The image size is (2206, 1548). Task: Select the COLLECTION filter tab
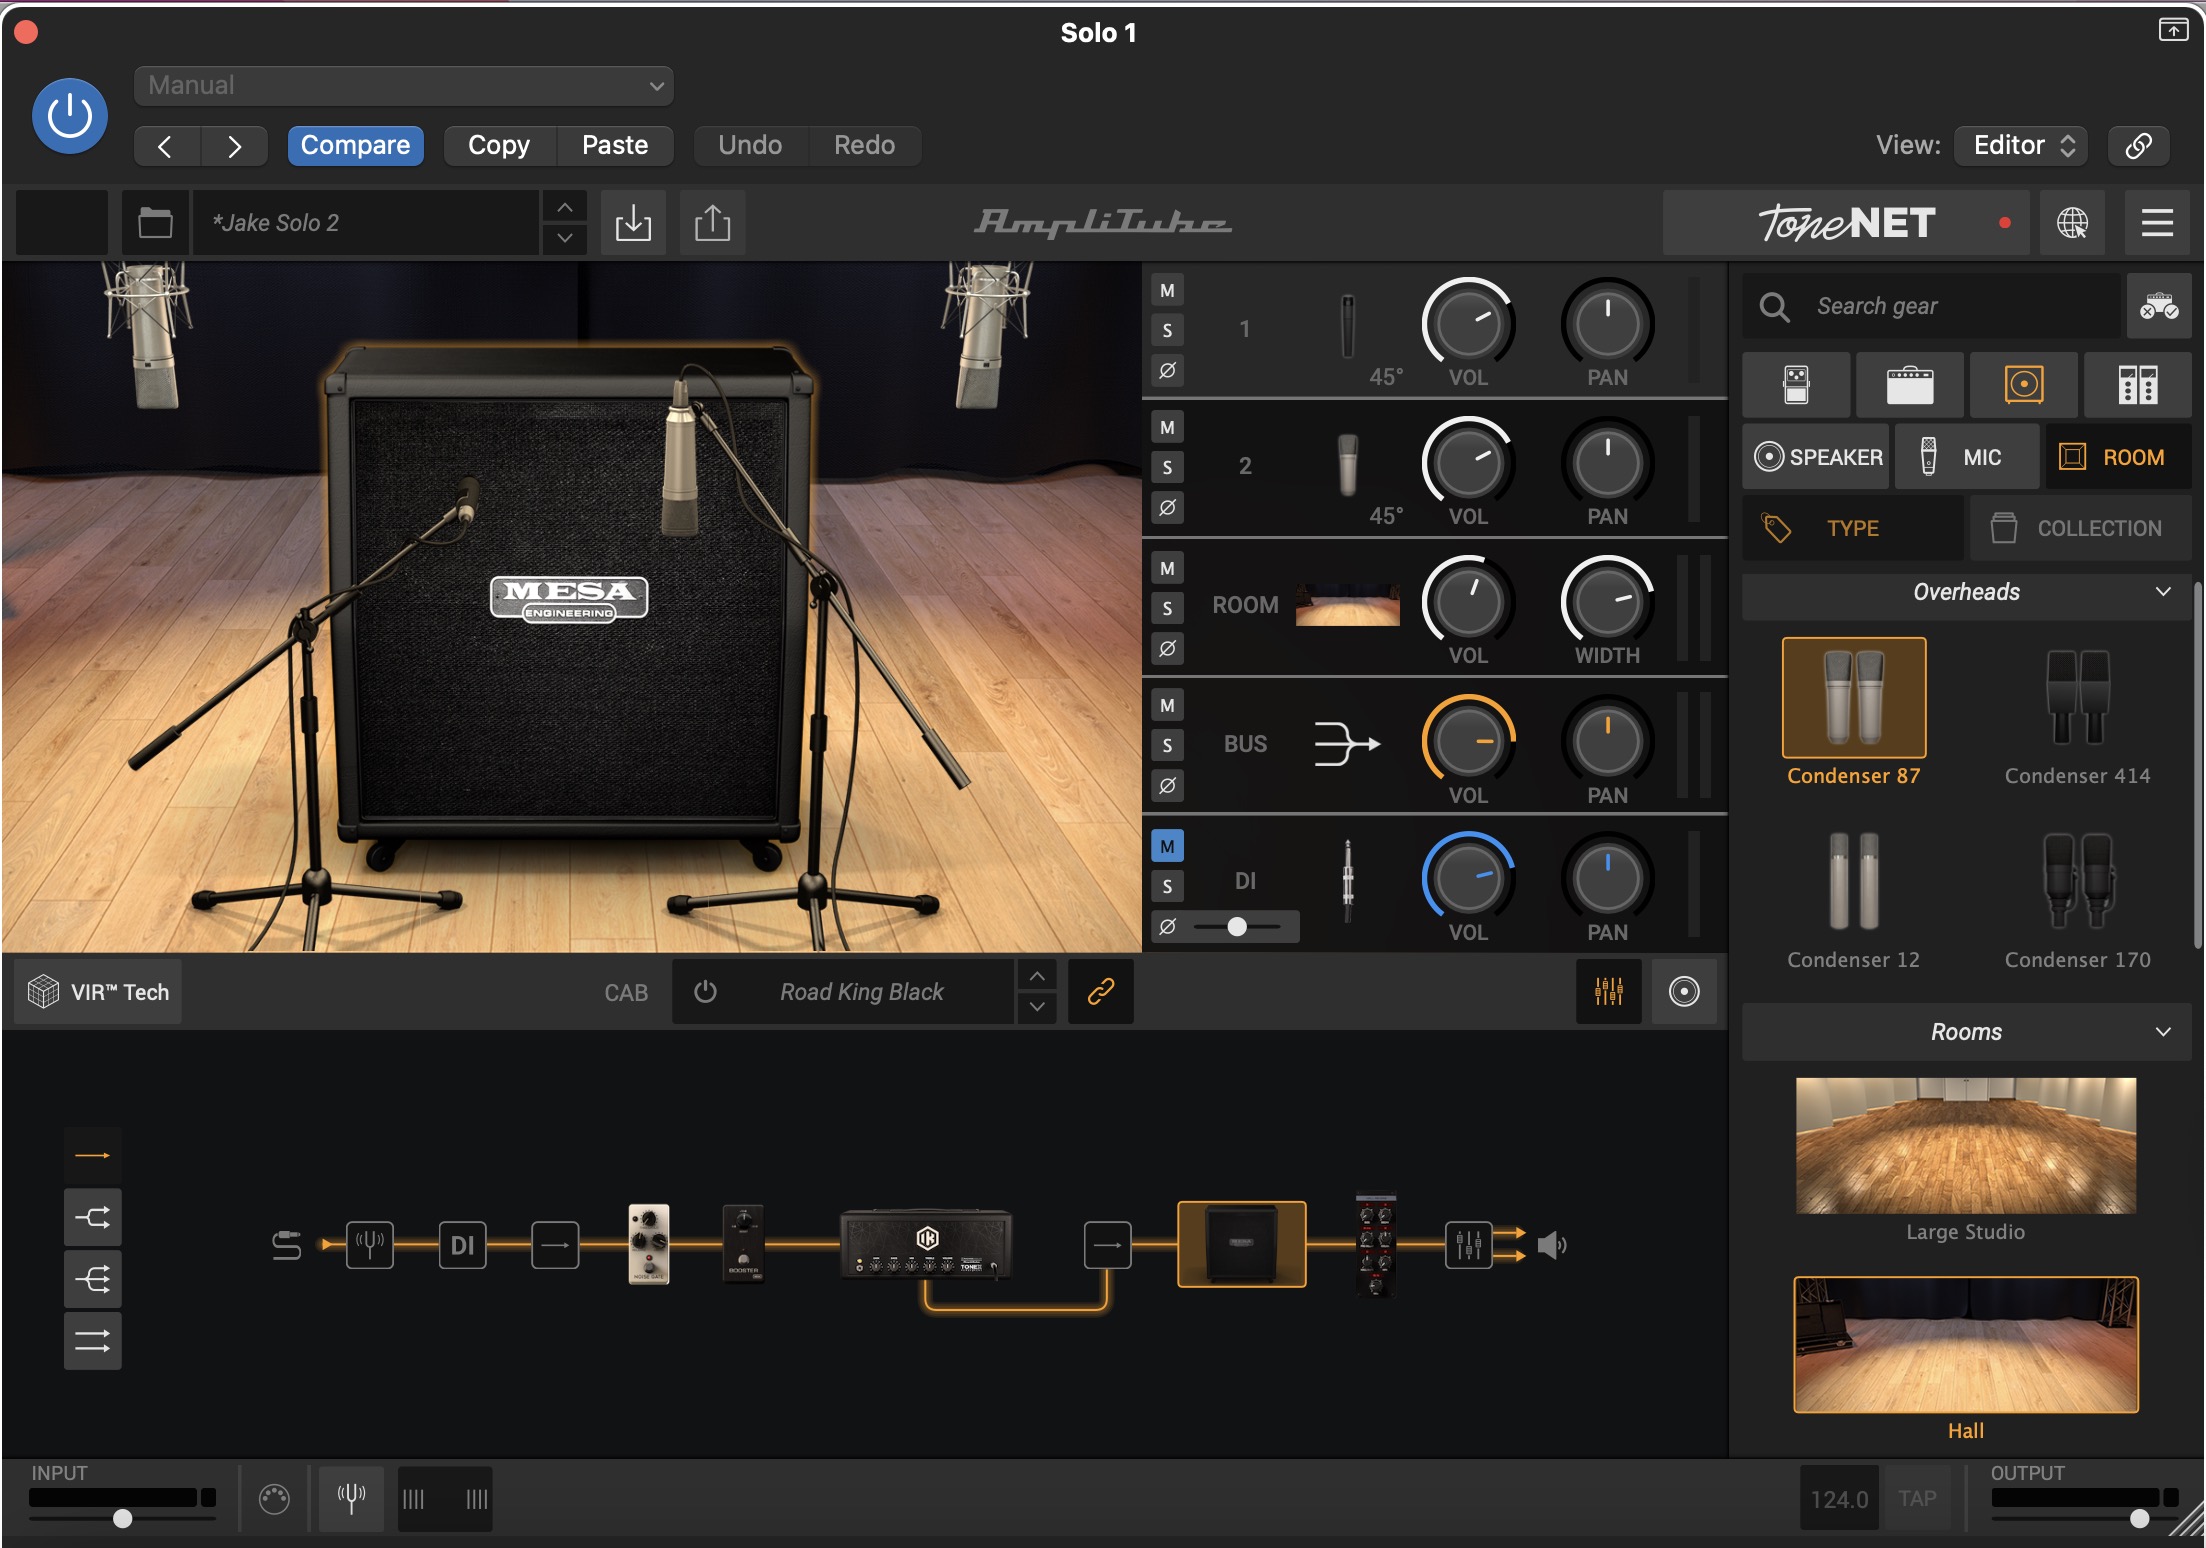tap(2080, 528)
